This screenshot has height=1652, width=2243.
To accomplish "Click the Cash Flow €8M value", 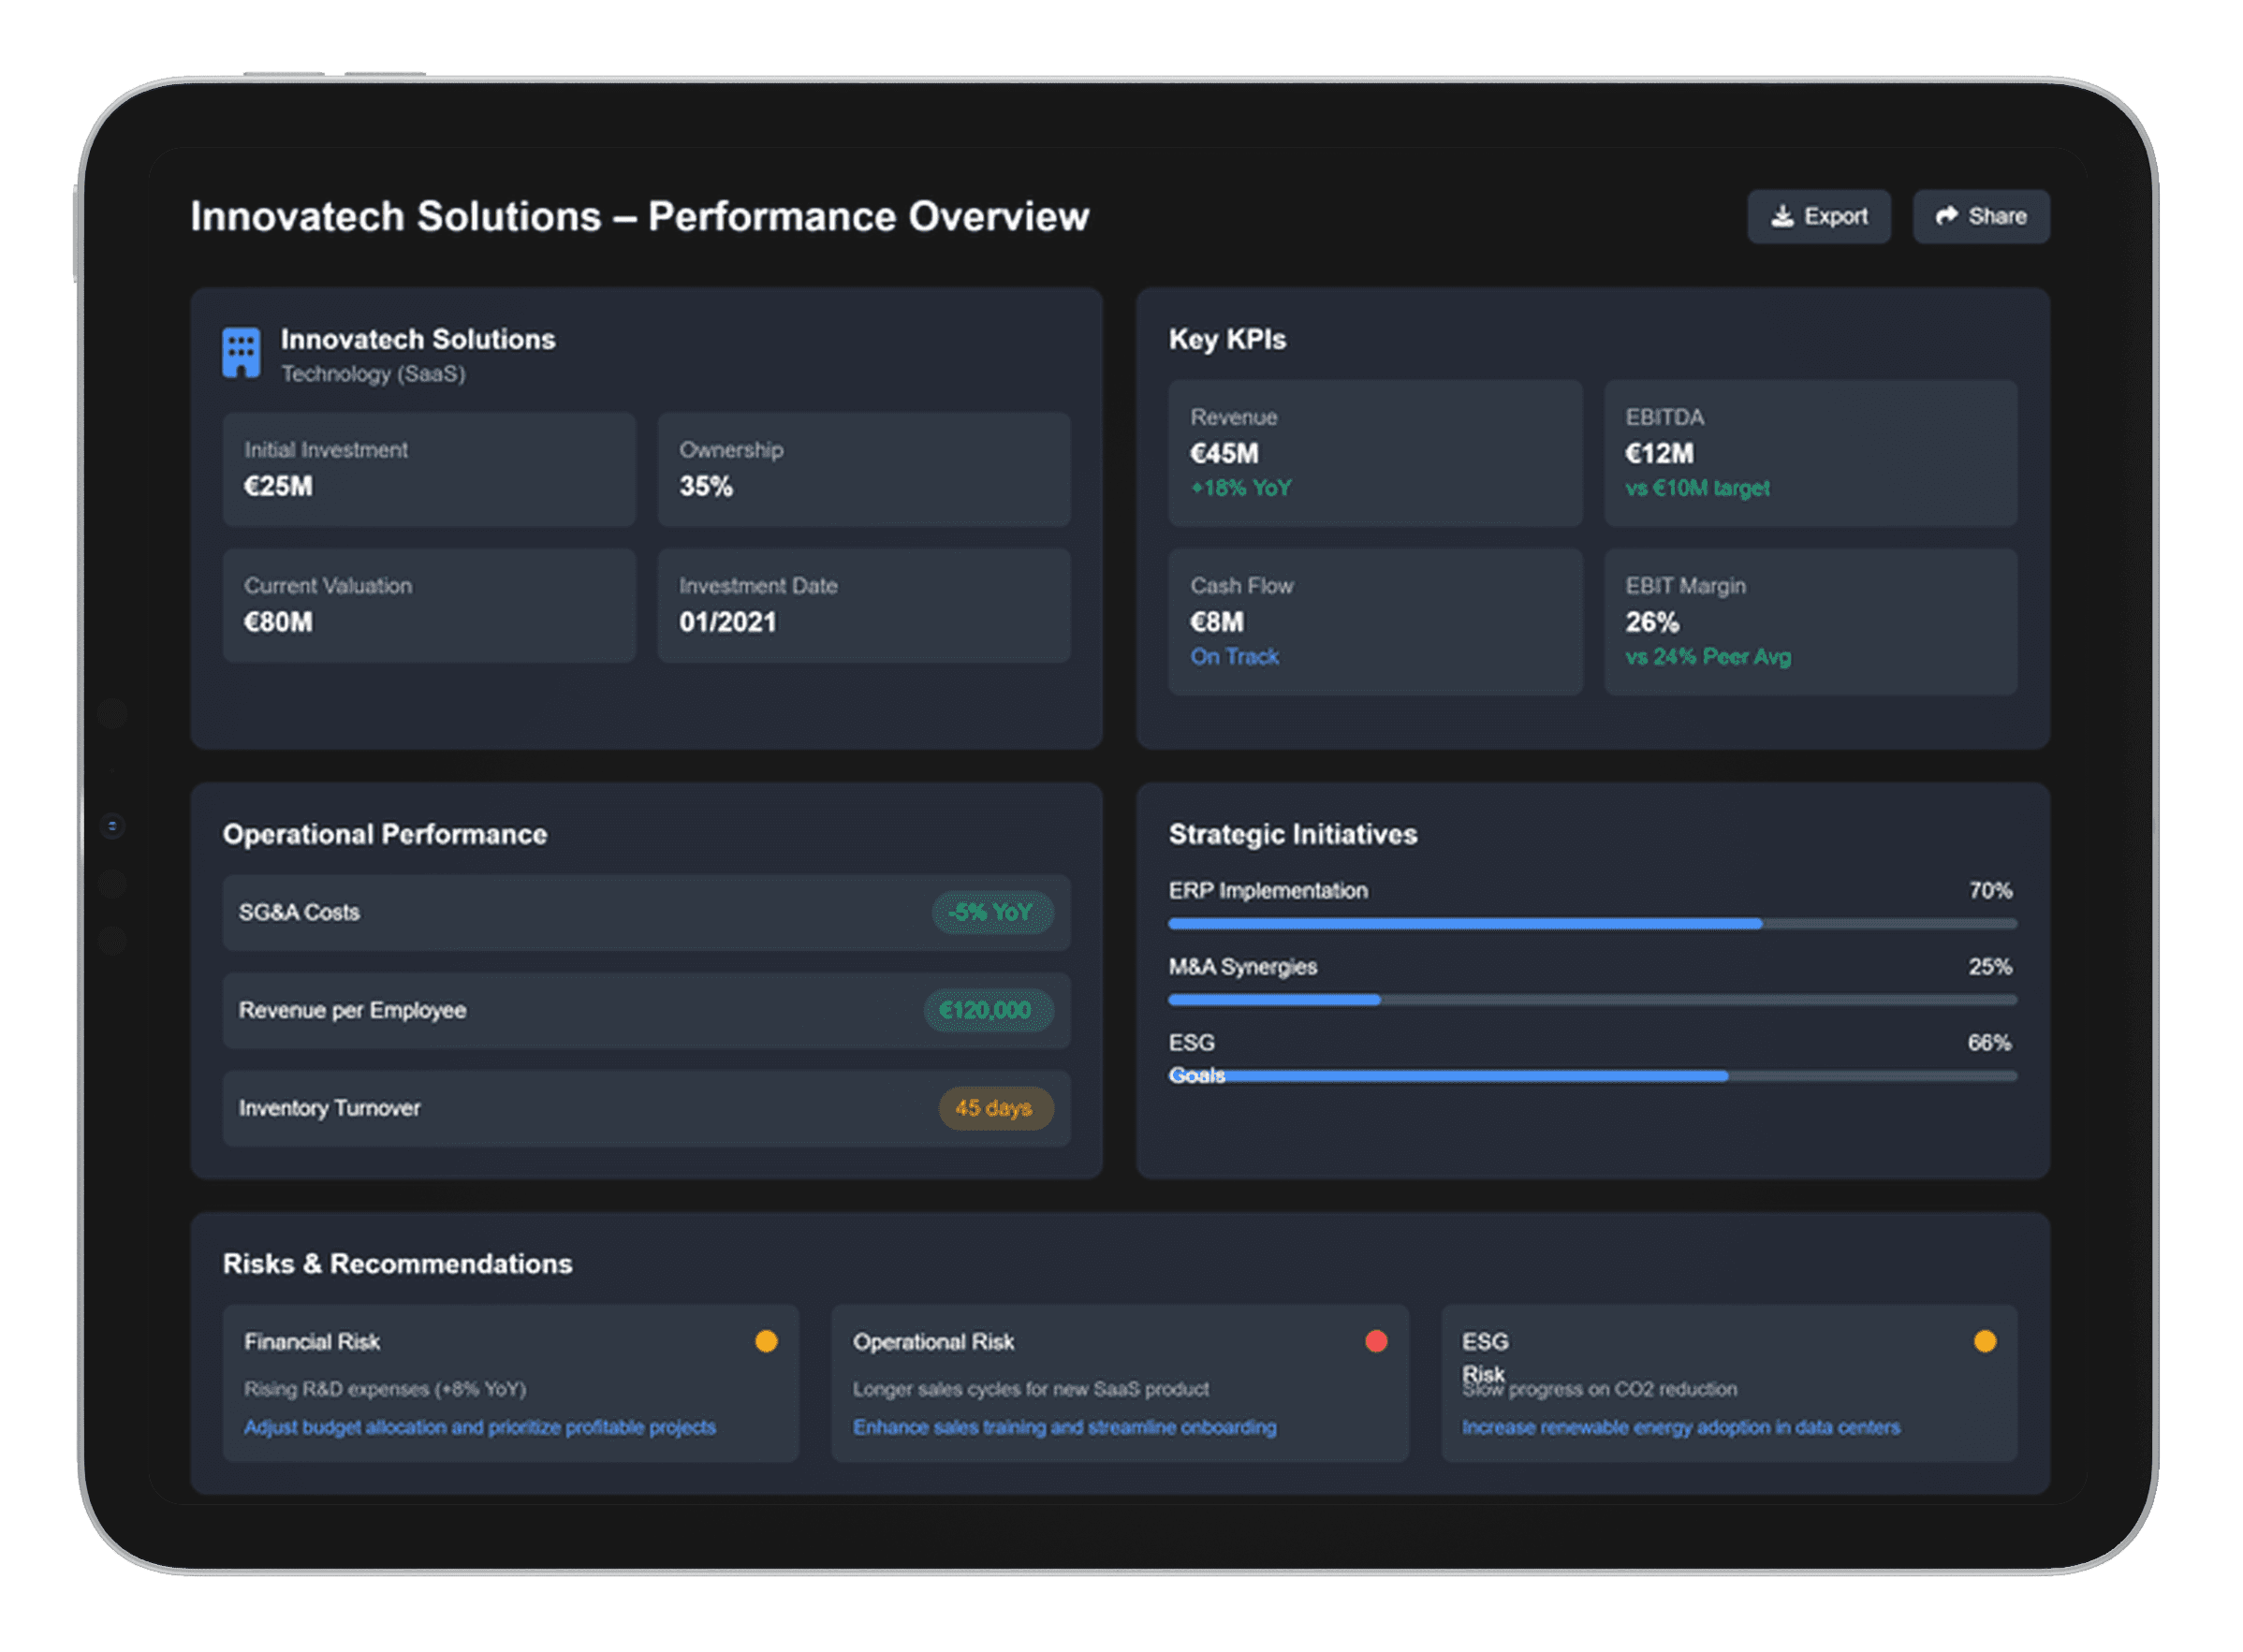I will (1216, 622).
